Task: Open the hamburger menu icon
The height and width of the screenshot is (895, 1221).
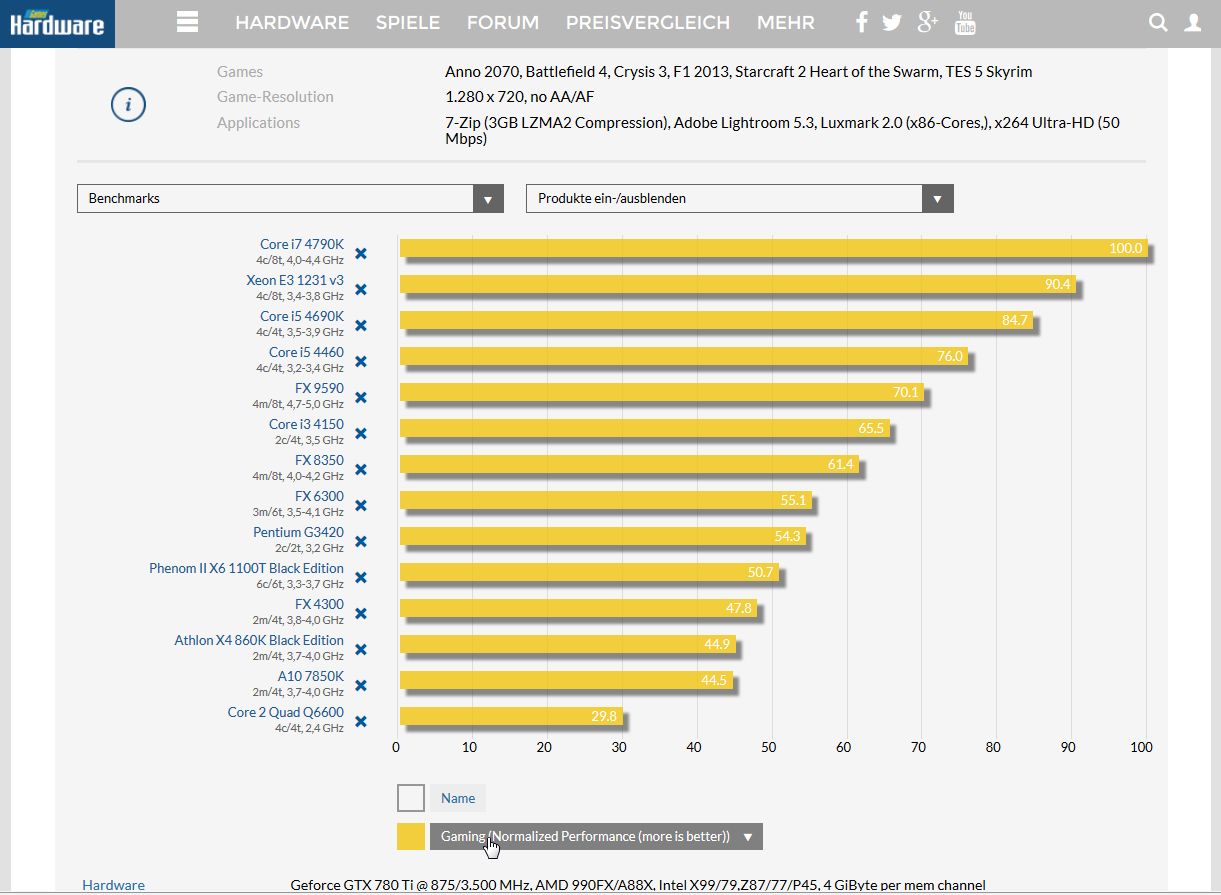Action: (187, 22)
